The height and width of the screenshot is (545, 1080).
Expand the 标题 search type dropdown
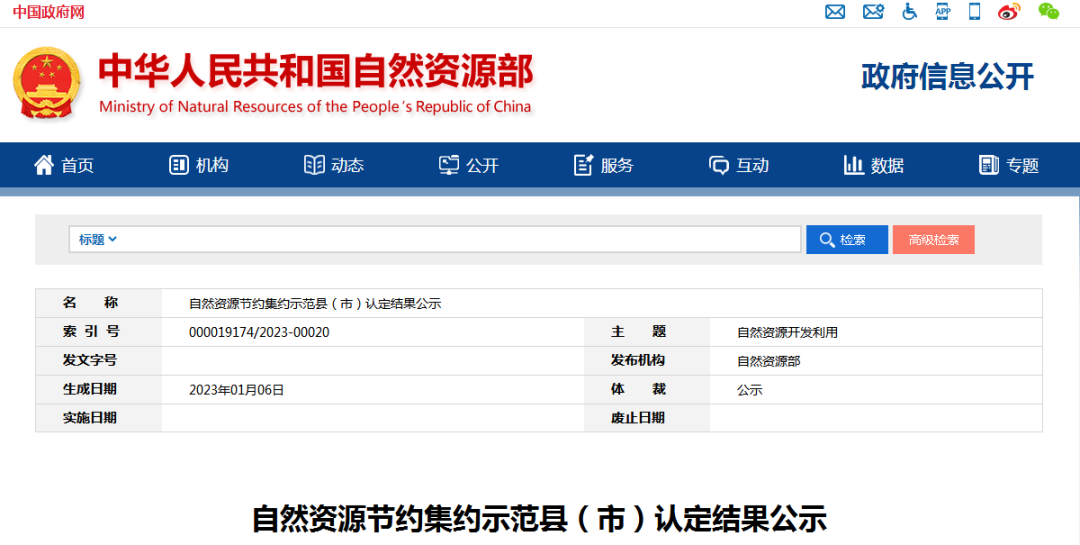coord(98,239)
